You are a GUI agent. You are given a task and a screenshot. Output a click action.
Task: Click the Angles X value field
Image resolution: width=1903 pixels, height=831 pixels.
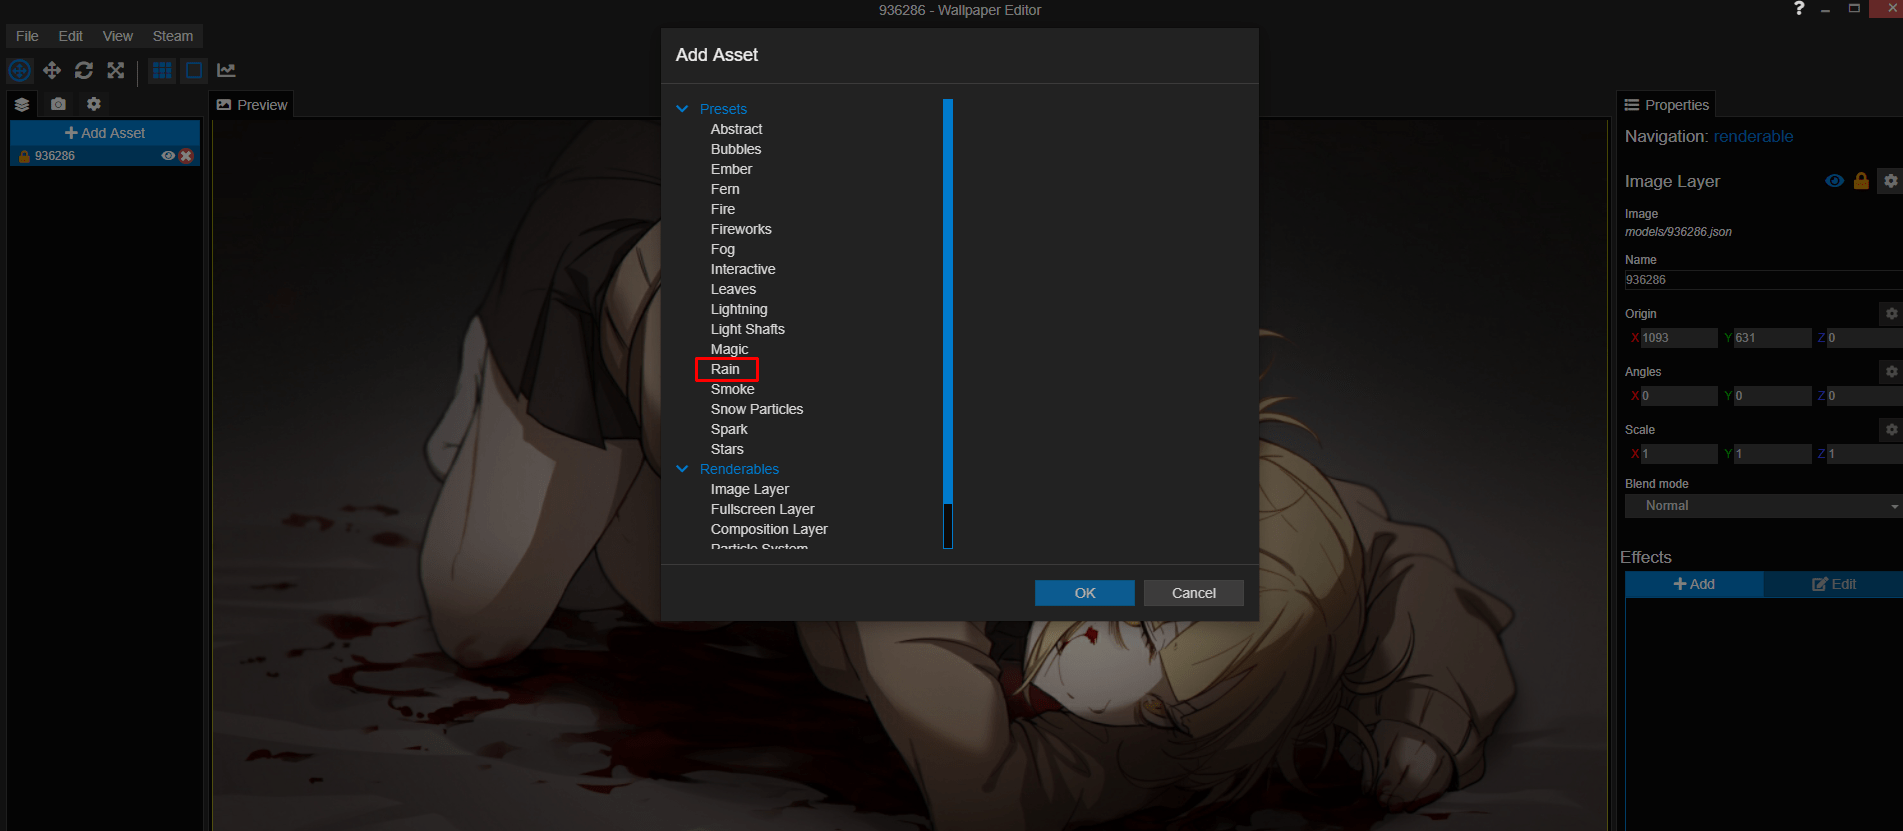1679,396
